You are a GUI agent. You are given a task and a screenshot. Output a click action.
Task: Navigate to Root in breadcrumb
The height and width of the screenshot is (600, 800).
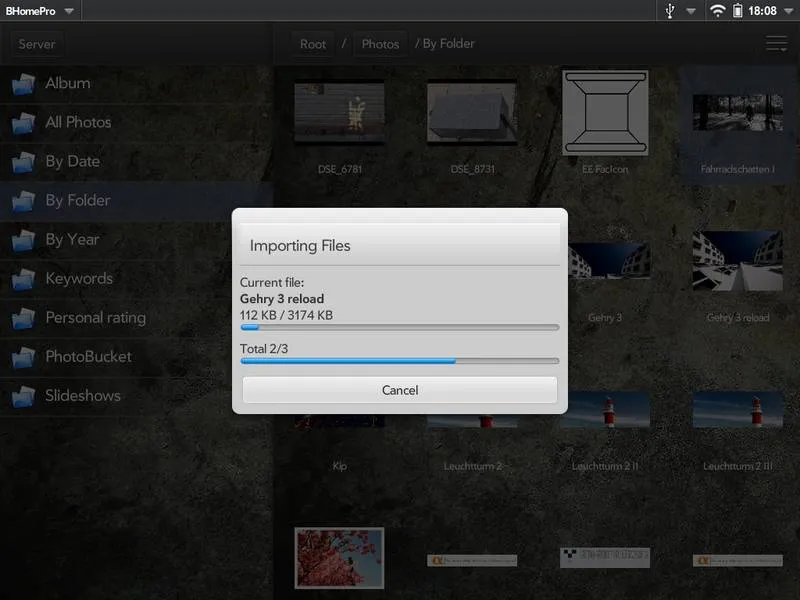point(313,44)
